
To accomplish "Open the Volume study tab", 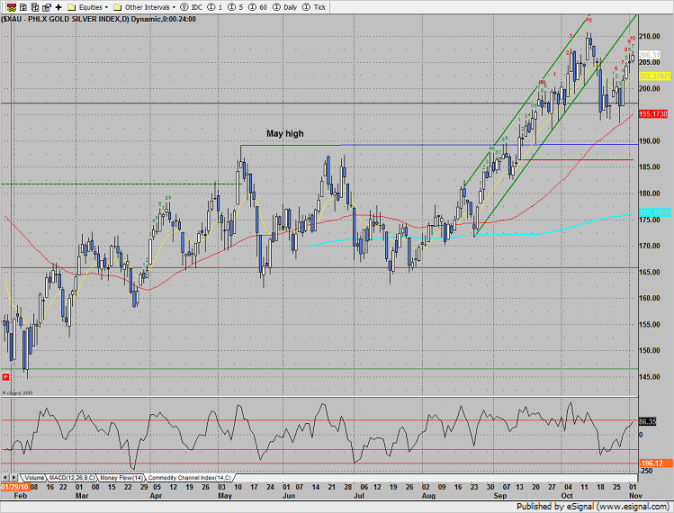I will [34, 478].
